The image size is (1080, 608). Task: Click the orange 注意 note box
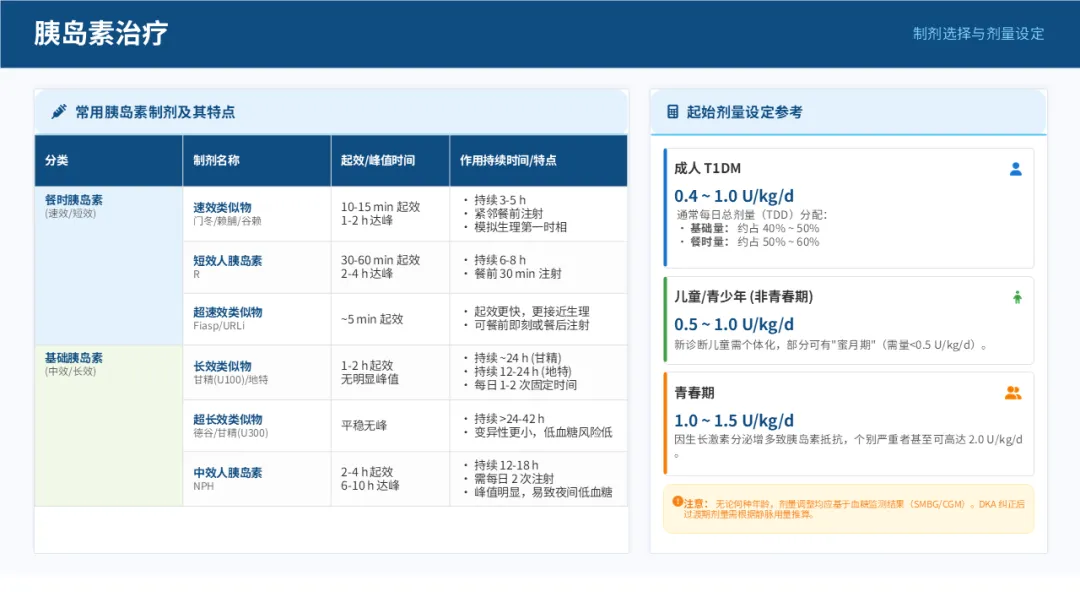coord(849,509)
